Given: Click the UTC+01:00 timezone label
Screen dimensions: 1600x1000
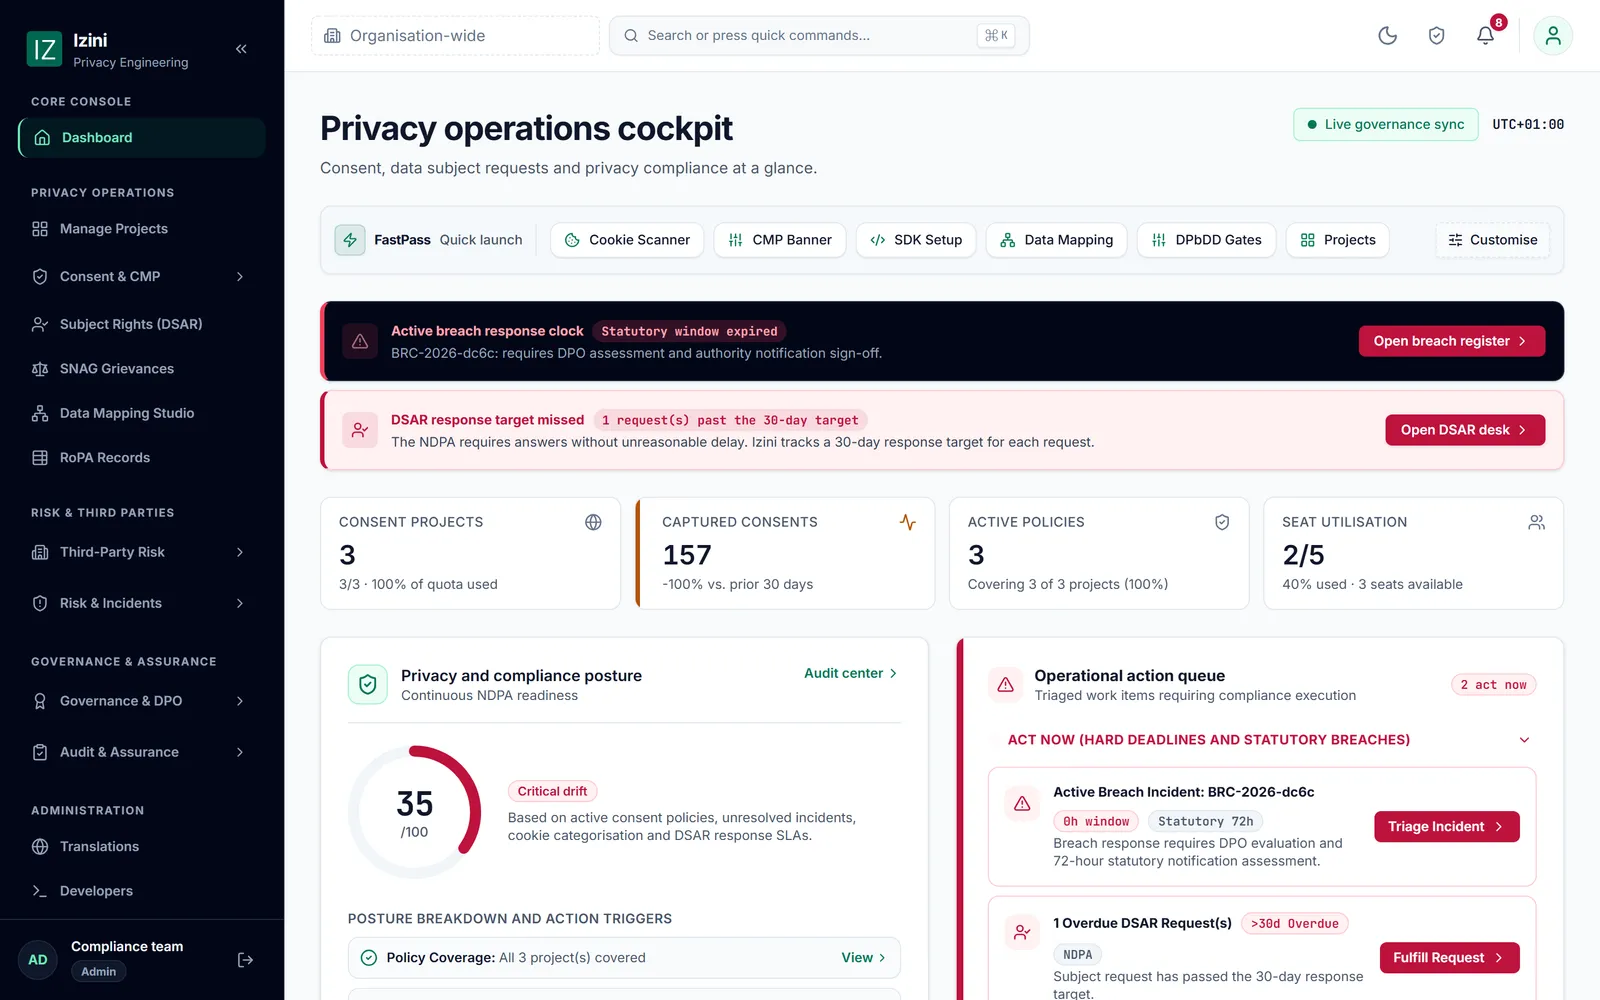Looking at the screenshot, I should tap(1528, 125).
